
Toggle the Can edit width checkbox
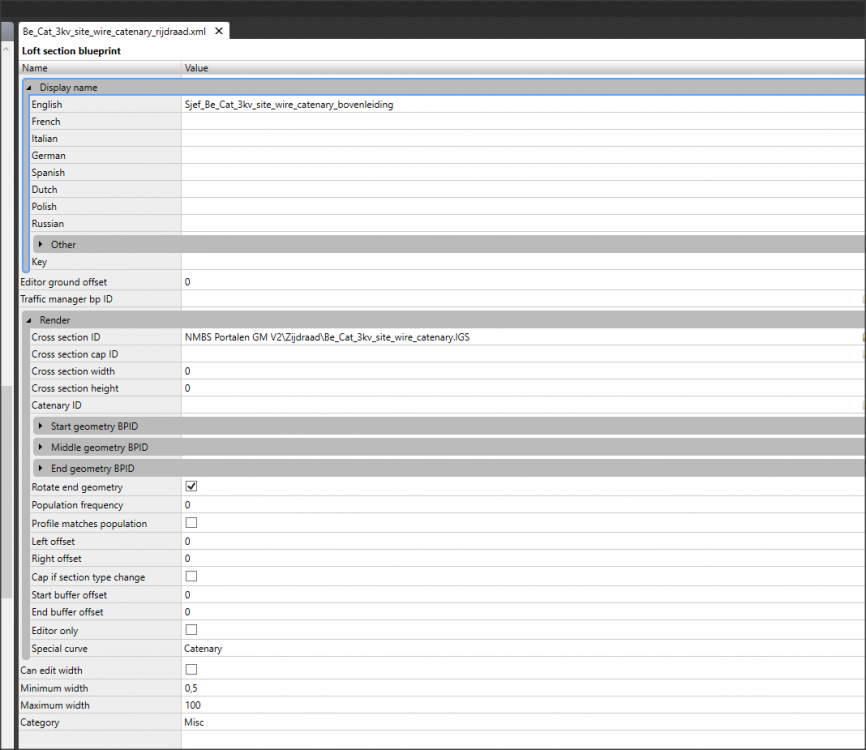coord(191,670)
